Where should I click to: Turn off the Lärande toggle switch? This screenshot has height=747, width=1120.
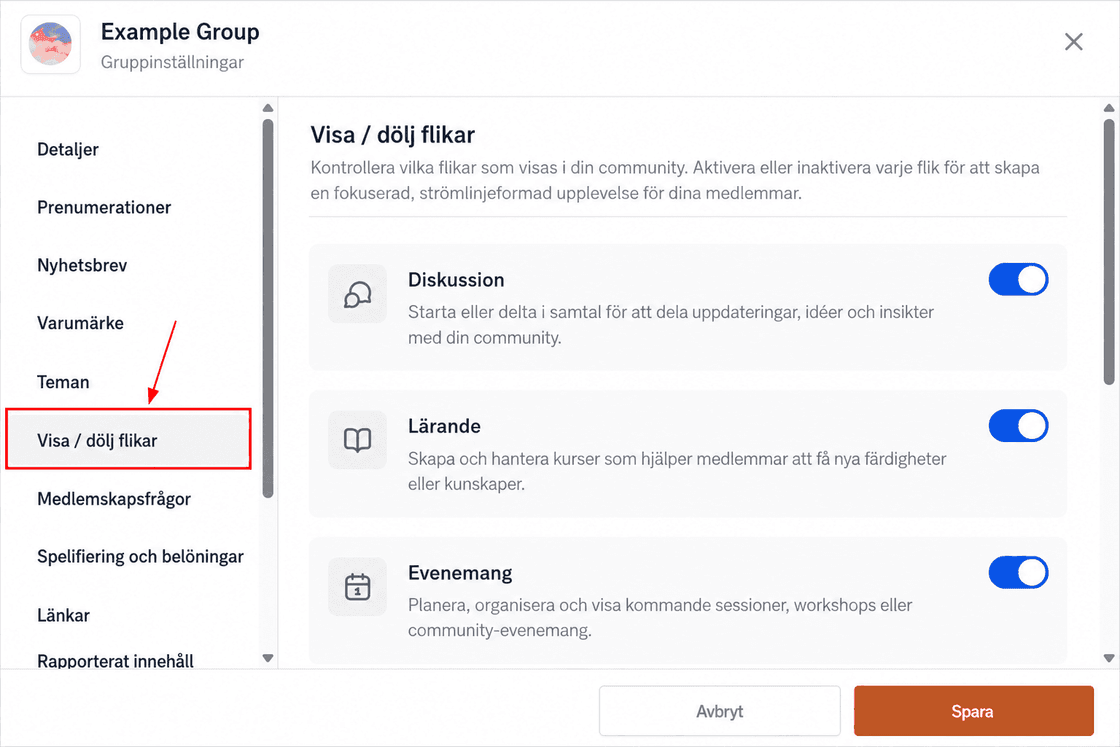[x=1018, y=426]
